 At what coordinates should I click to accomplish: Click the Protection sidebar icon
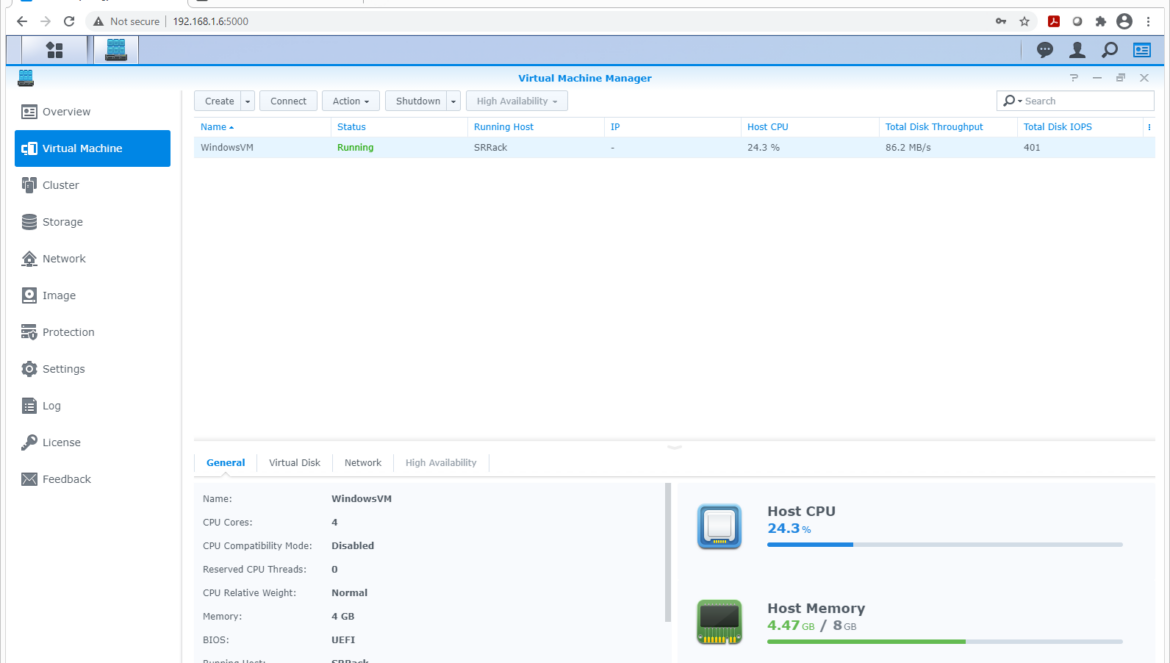pos(29,332)
